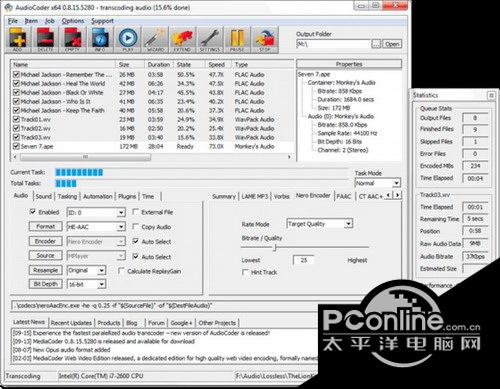This screenshot has height=389, width=500.
Task: Open the Support menu
Action: 102,21
